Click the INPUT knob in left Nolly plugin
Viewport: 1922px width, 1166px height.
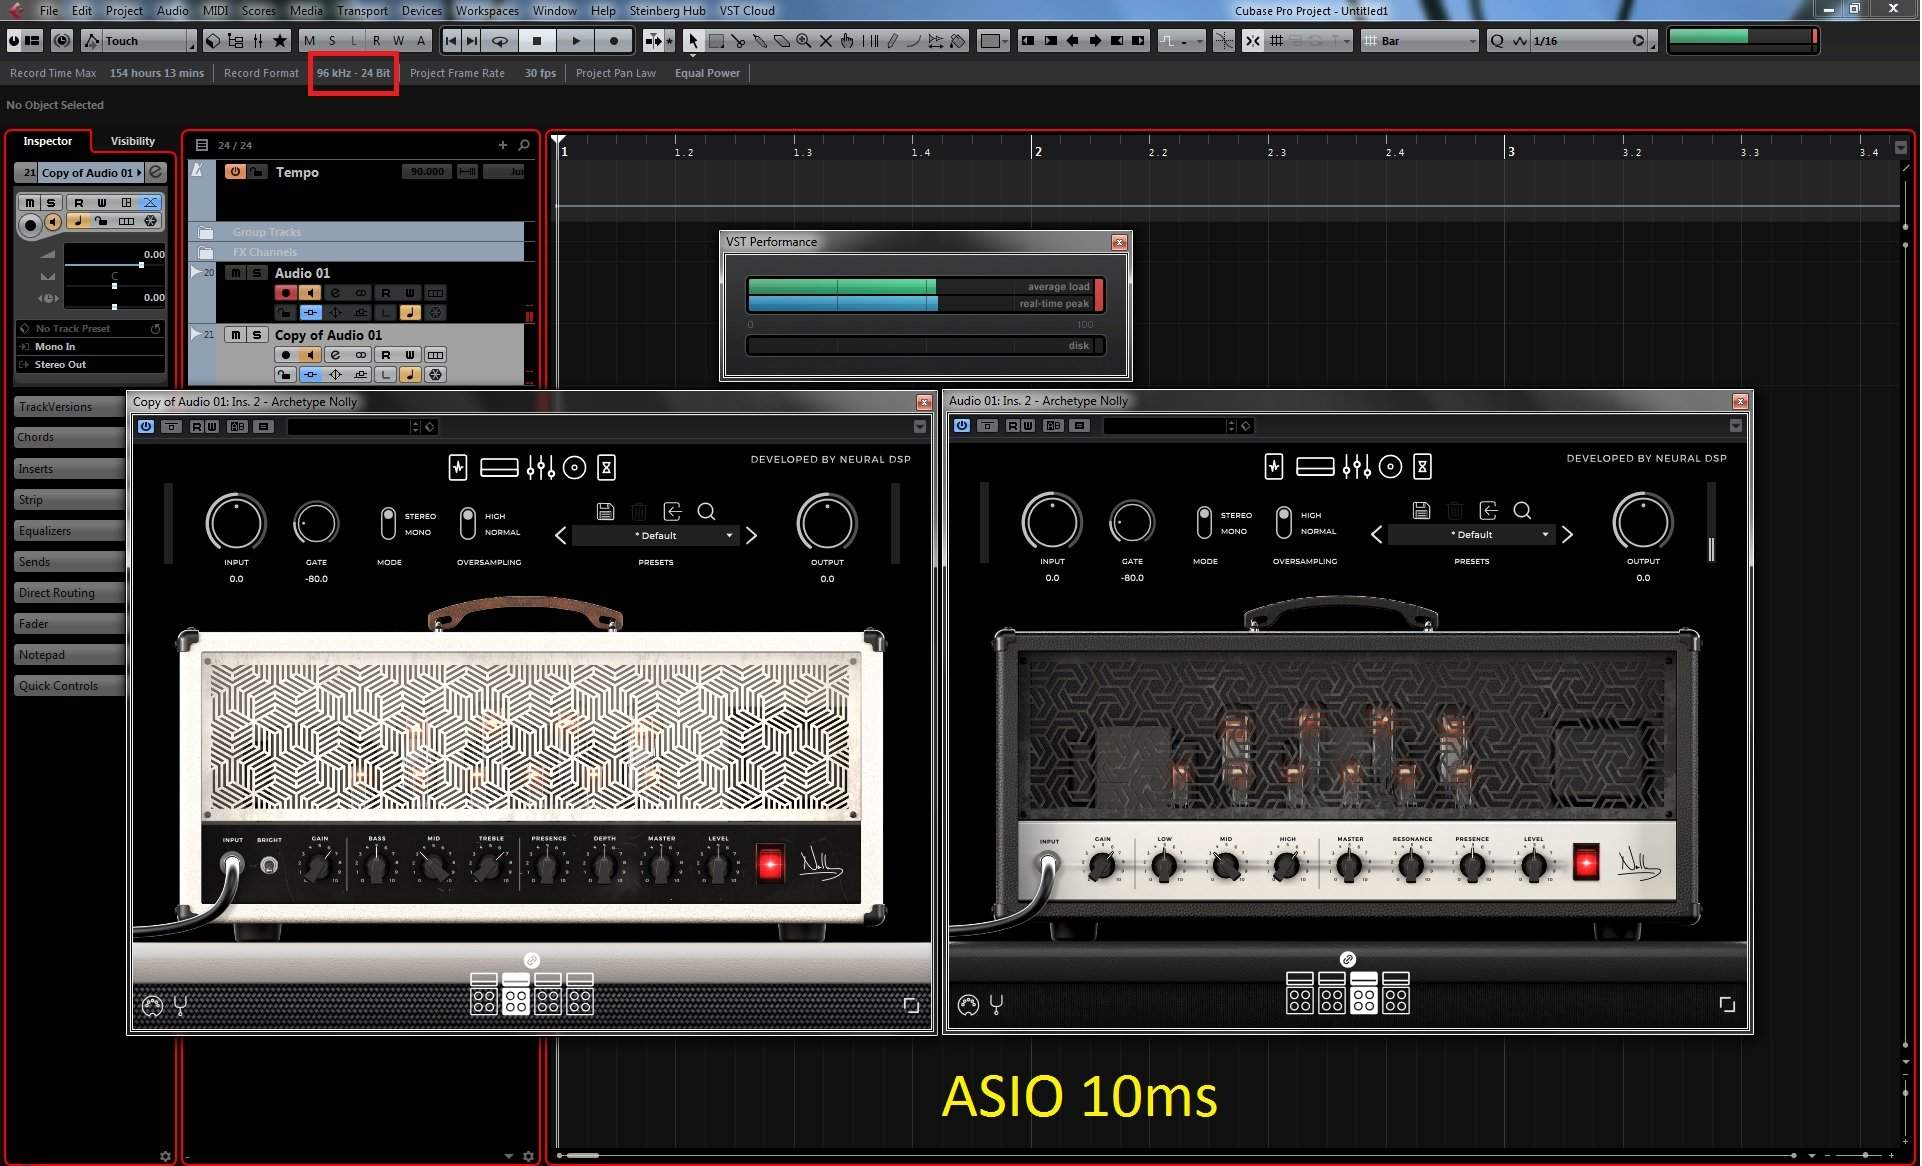coord(235,523)
